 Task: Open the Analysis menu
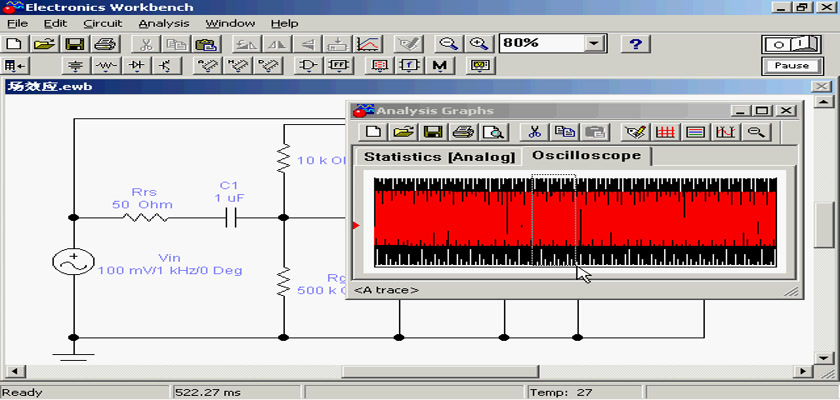point(163,22)
